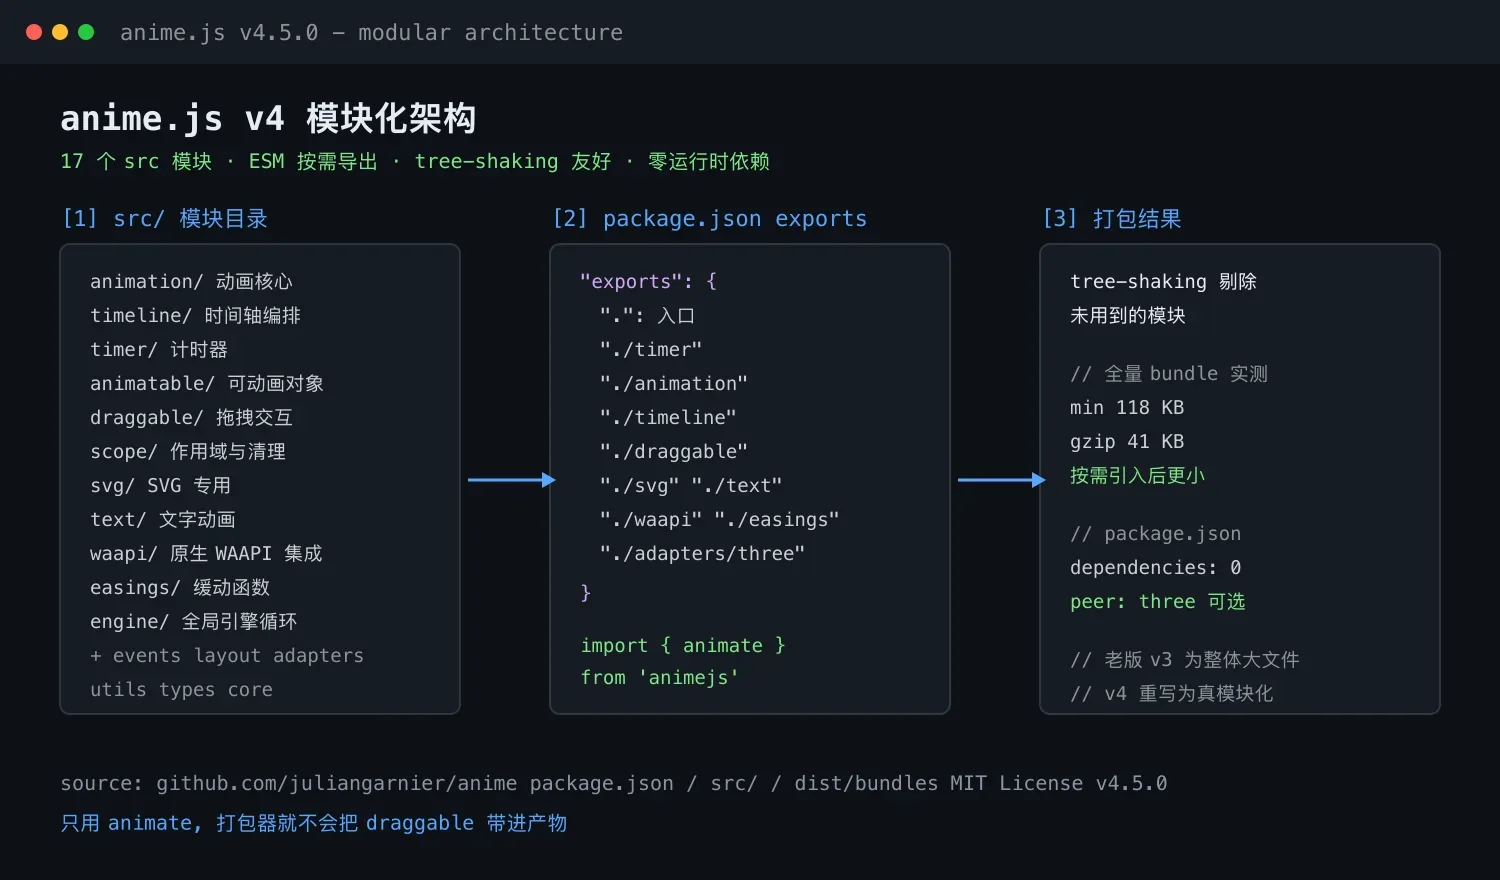Click the '"exports": {' line
The height and width of the screenshot is (880, 1500).
click(x=648, y=281)
